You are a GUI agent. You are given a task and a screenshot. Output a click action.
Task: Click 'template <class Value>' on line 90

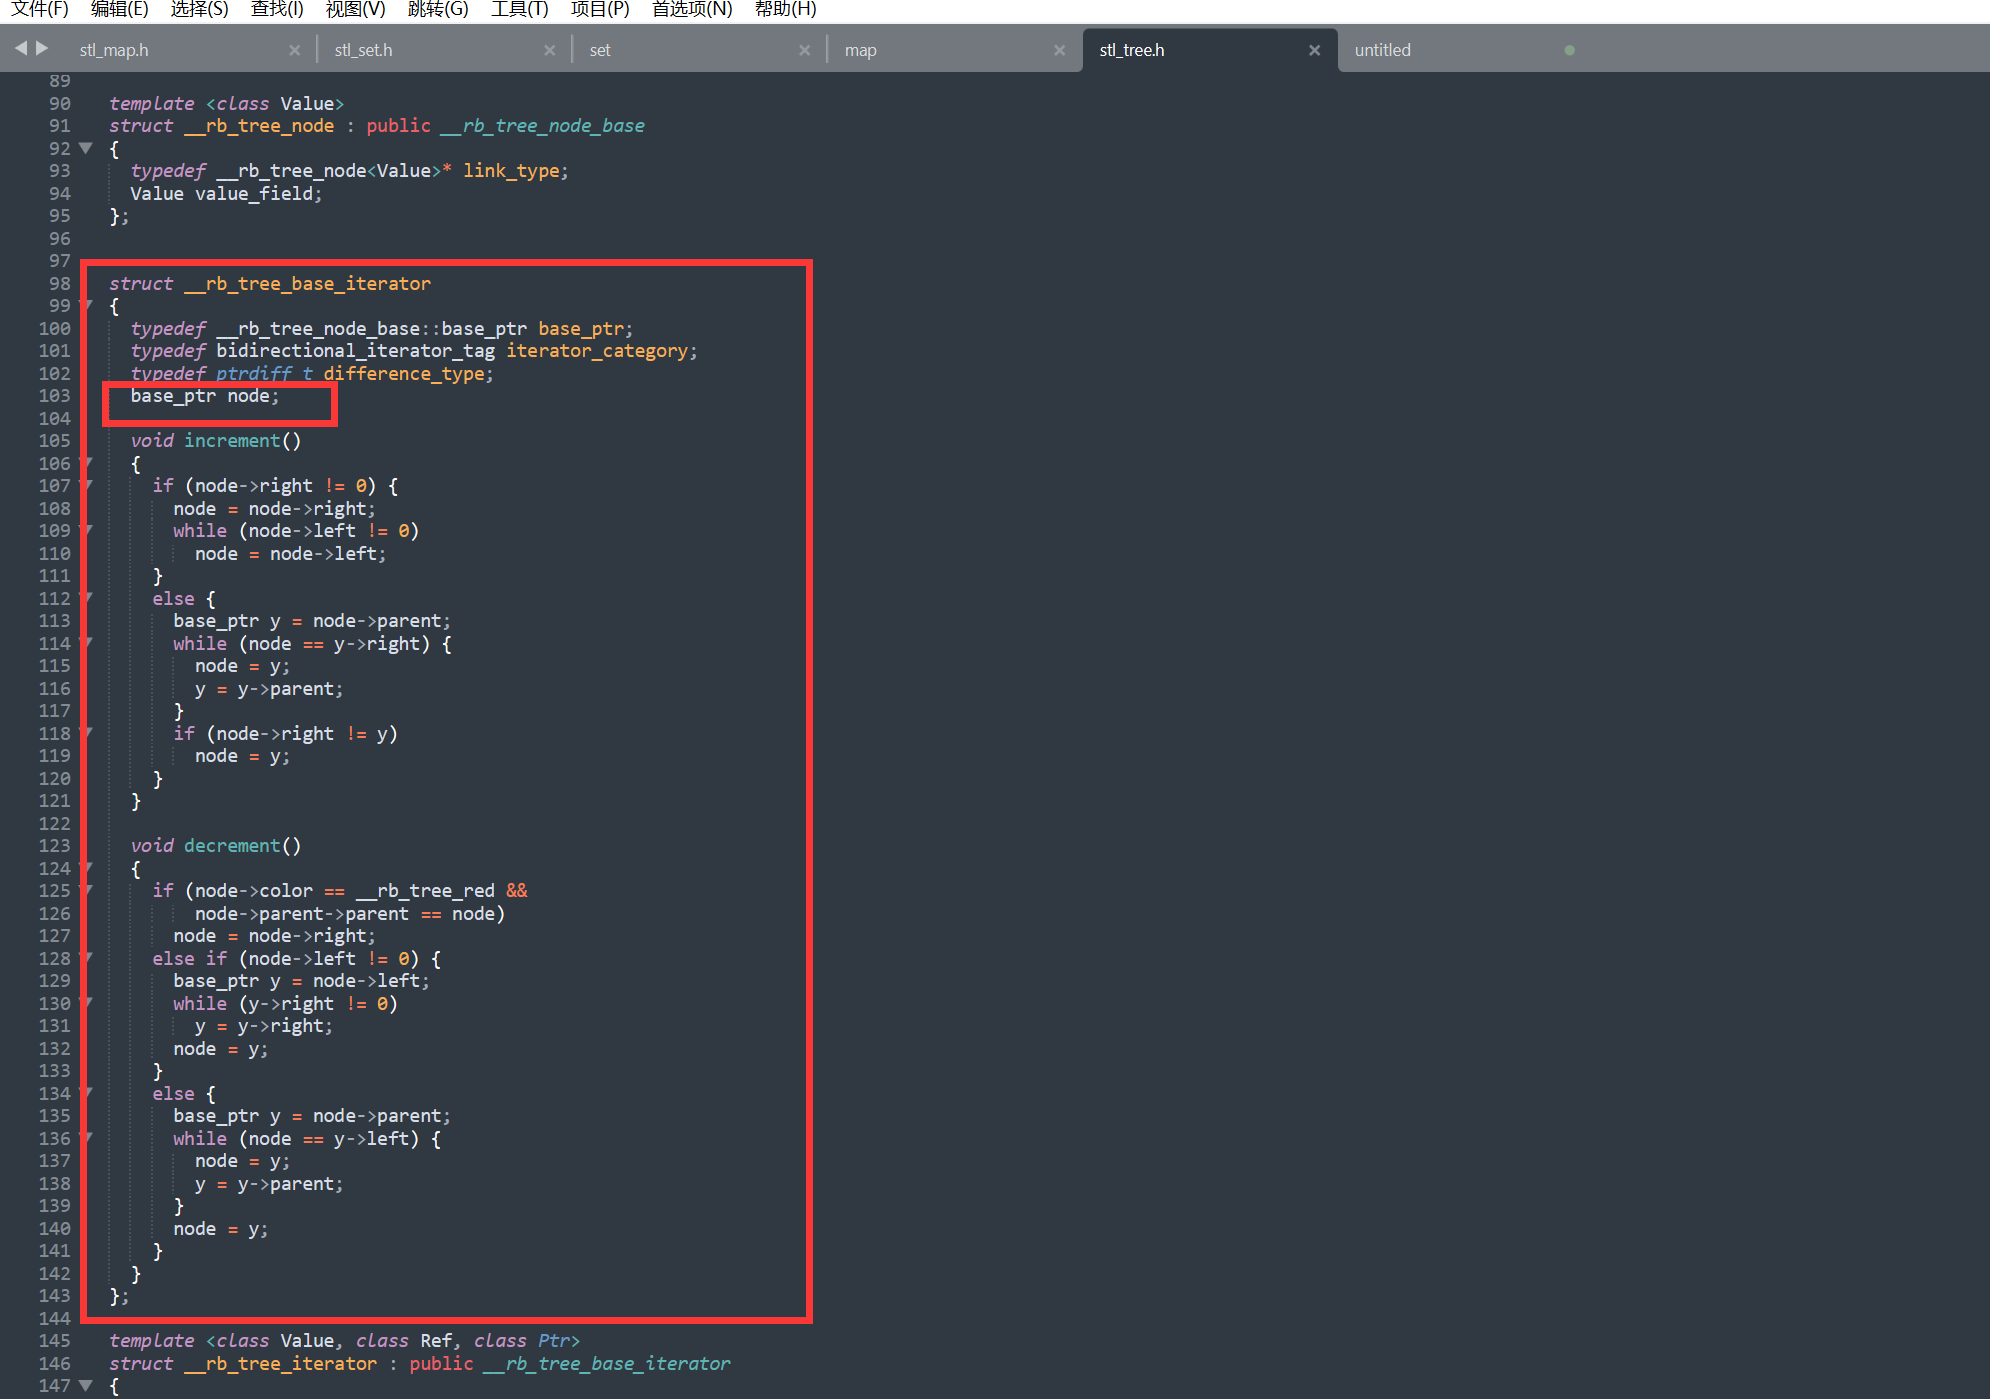coord(226,104)
